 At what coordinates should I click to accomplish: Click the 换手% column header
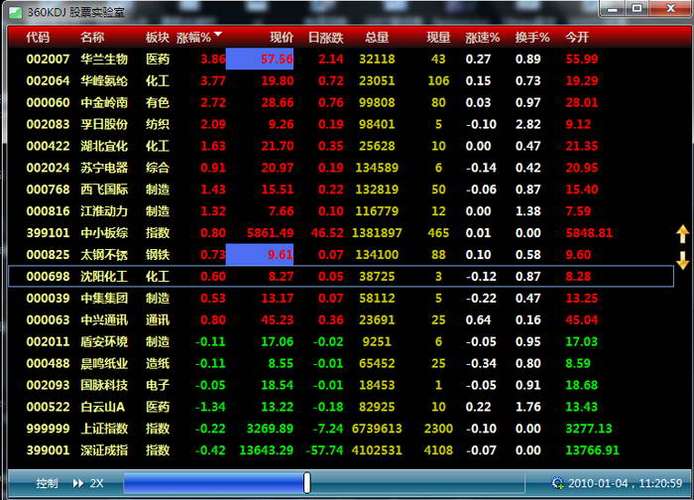[532, 37]
